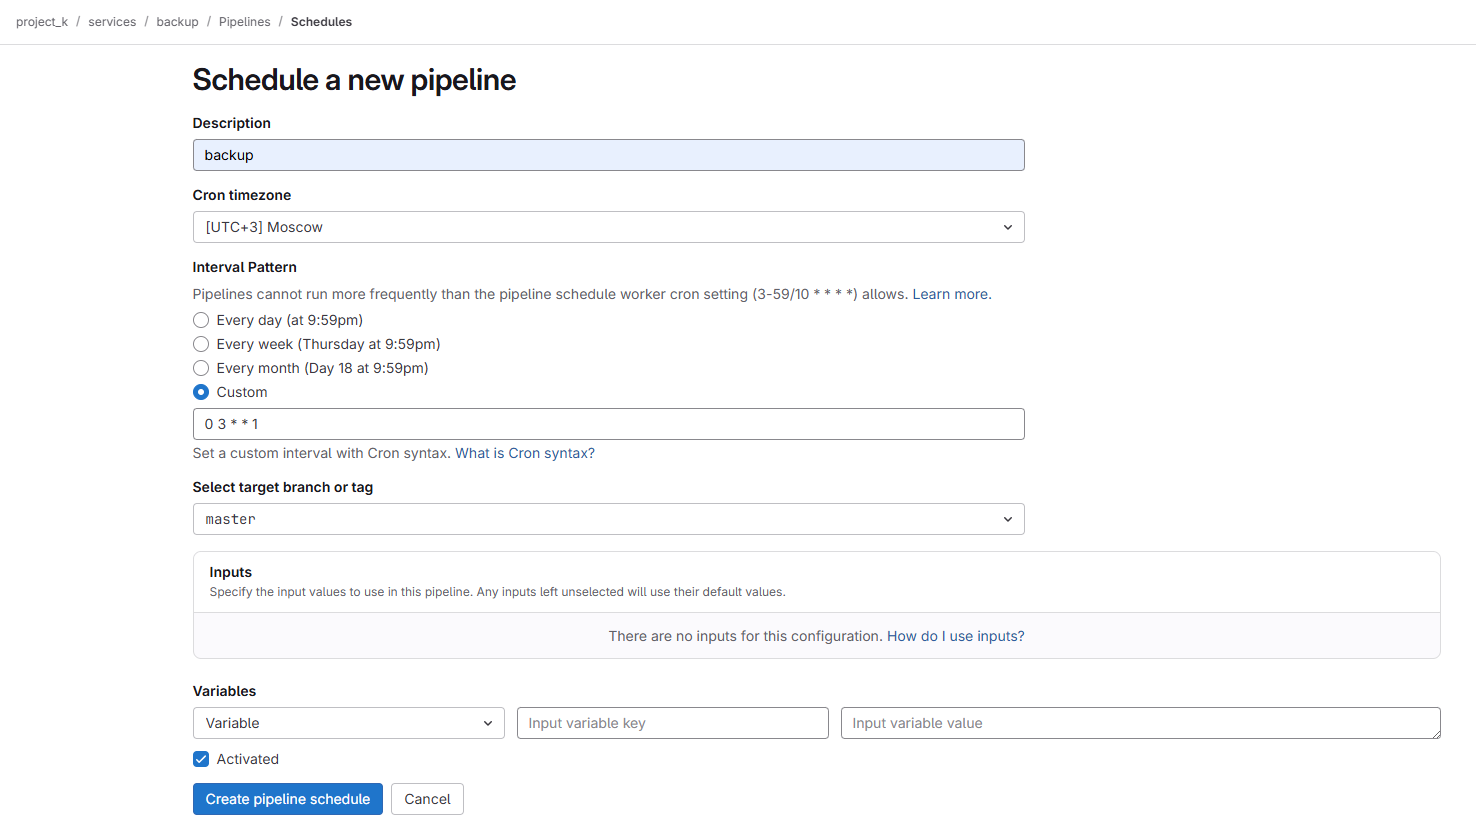This screenshot has width=1476, height=828.
Task: Select Every month Day 18 option
Action: 201,368
